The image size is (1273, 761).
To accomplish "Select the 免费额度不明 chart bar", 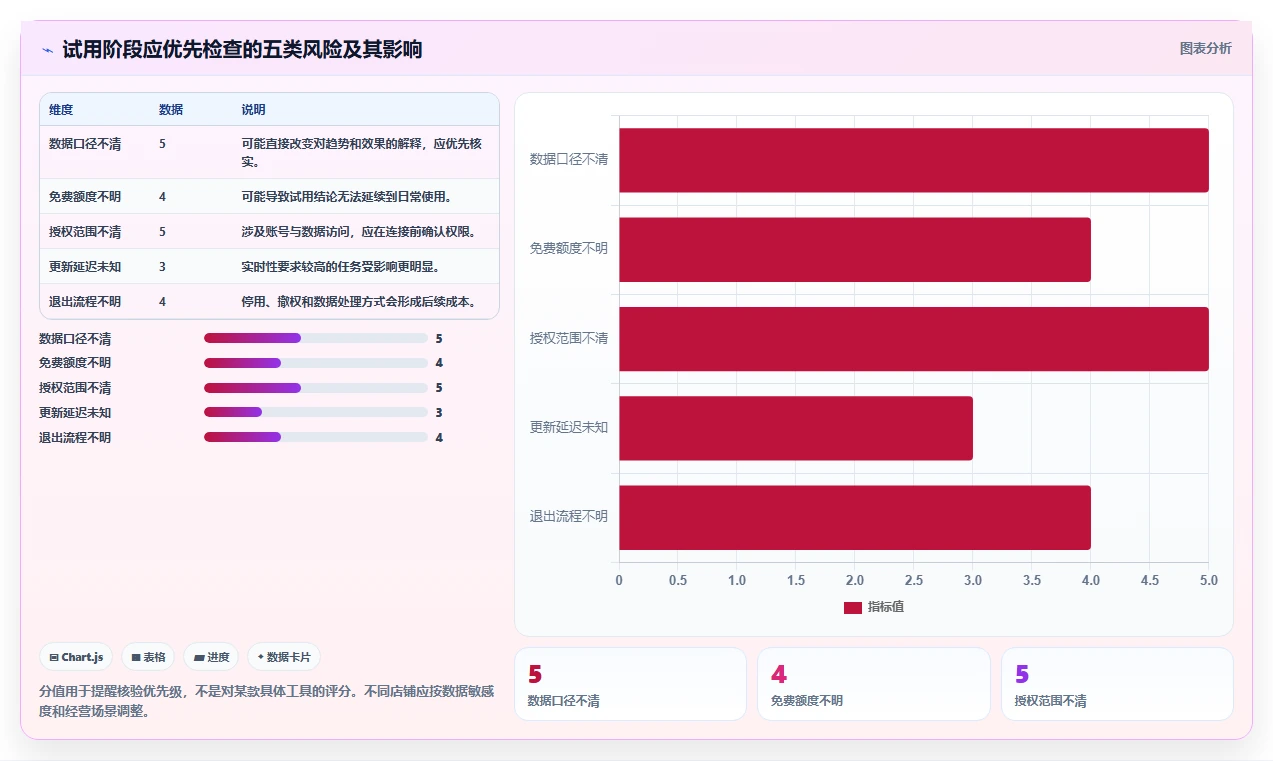I will 855,250.
